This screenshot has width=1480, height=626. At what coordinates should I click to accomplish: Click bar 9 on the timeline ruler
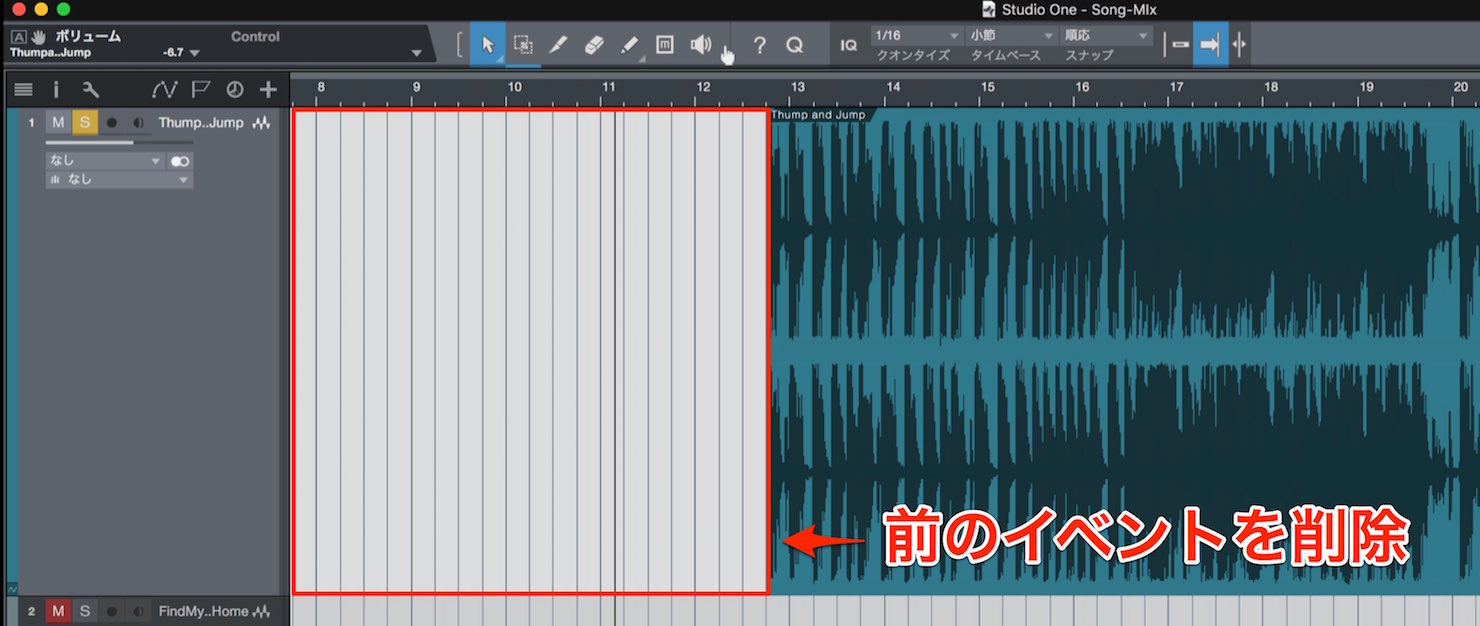(416, 88)
